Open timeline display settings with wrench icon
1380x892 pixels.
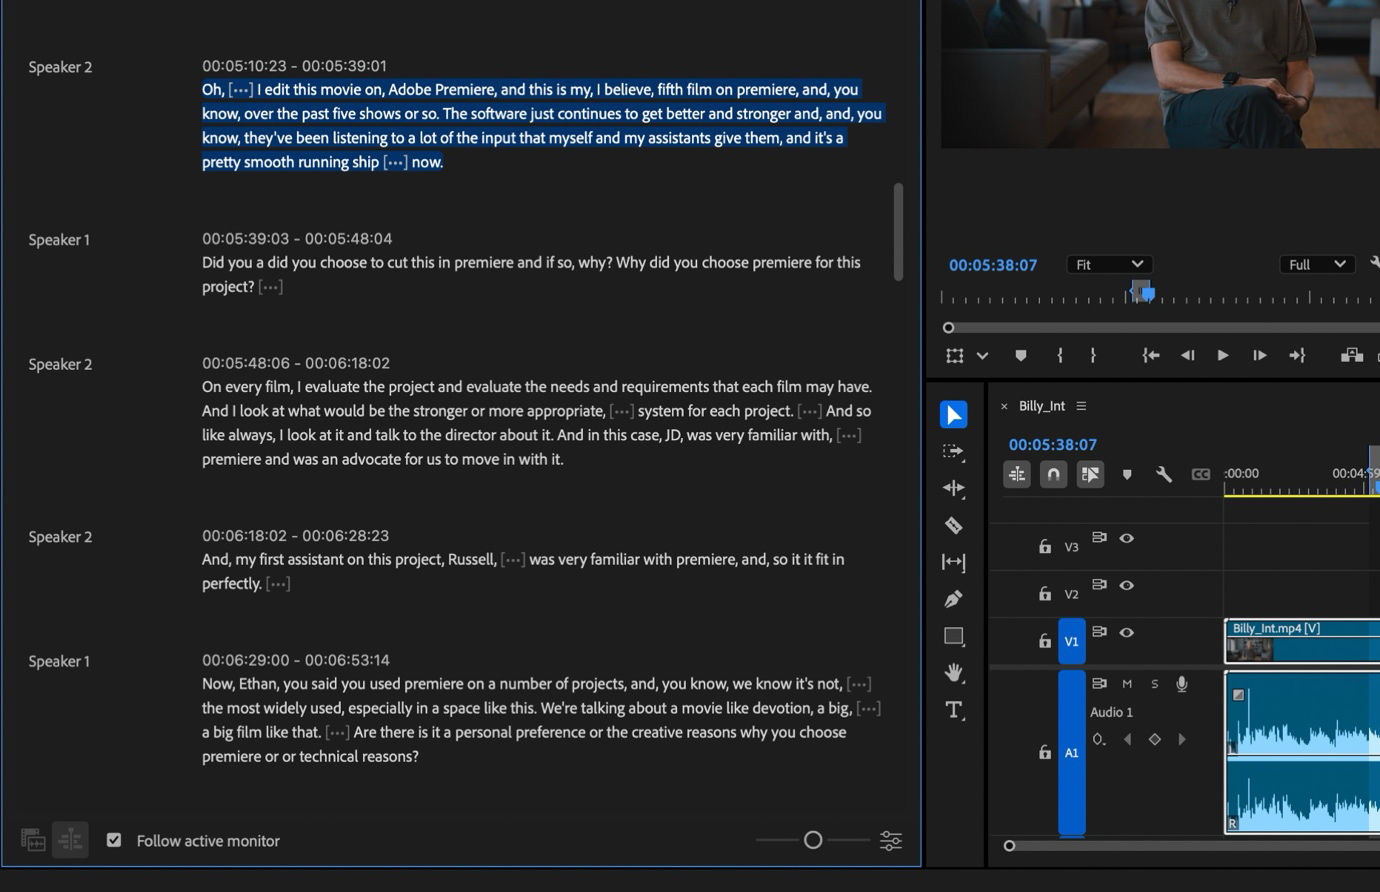[x=1164, y=474]
